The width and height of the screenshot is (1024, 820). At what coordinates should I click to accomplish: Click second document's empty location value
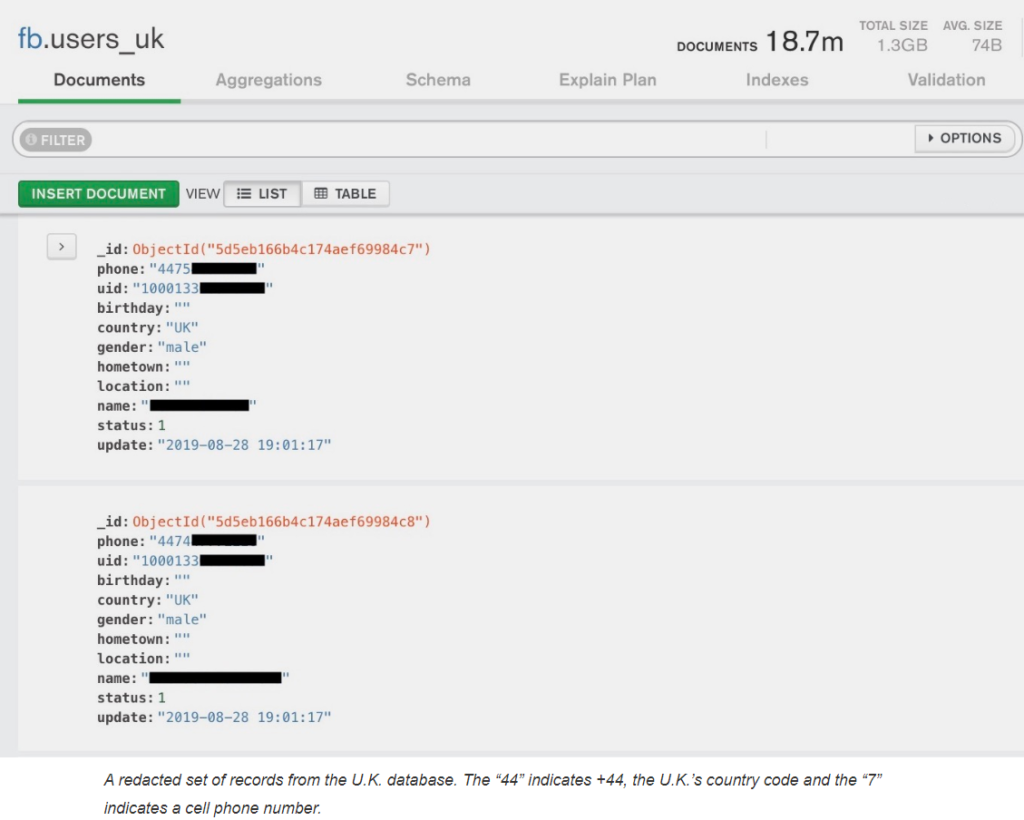coord(182,659)
